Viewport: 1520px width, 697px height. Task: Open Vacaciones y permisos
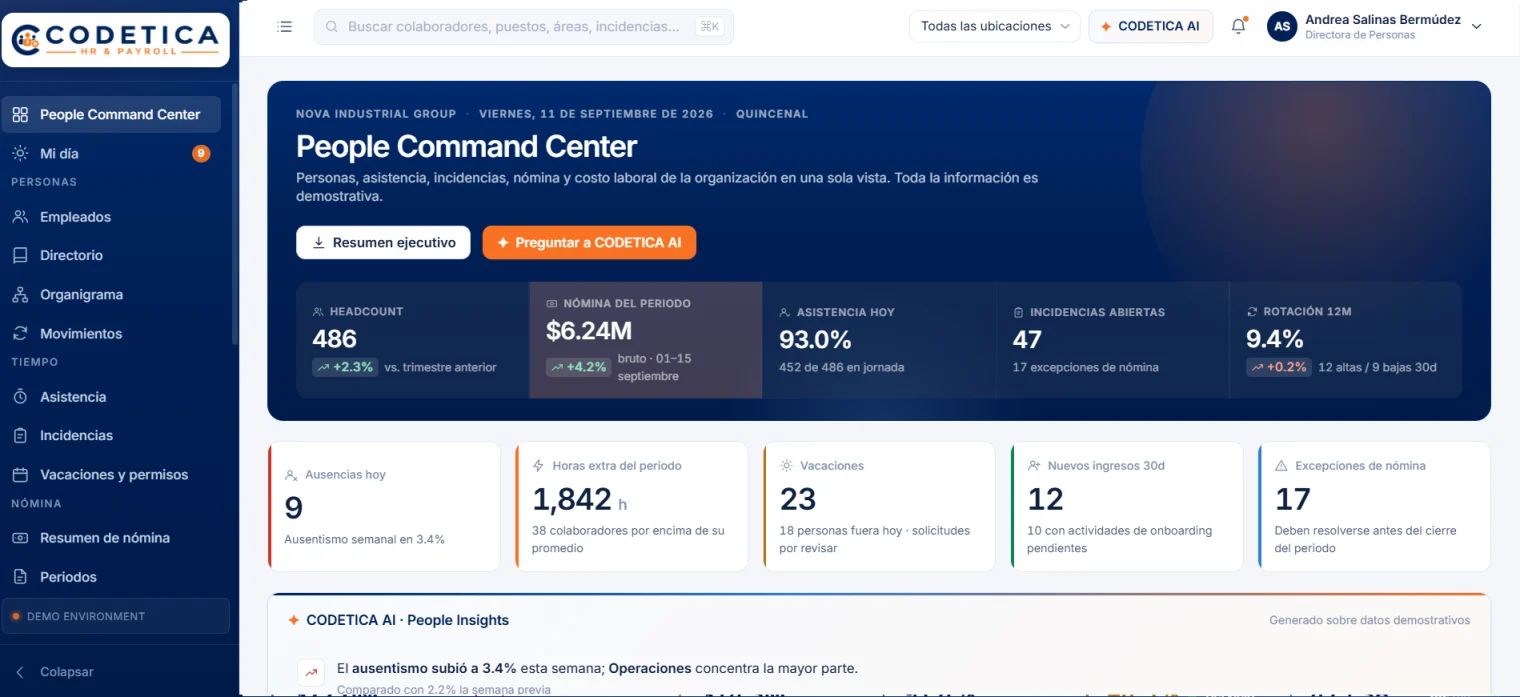click(x=111, y=475)
